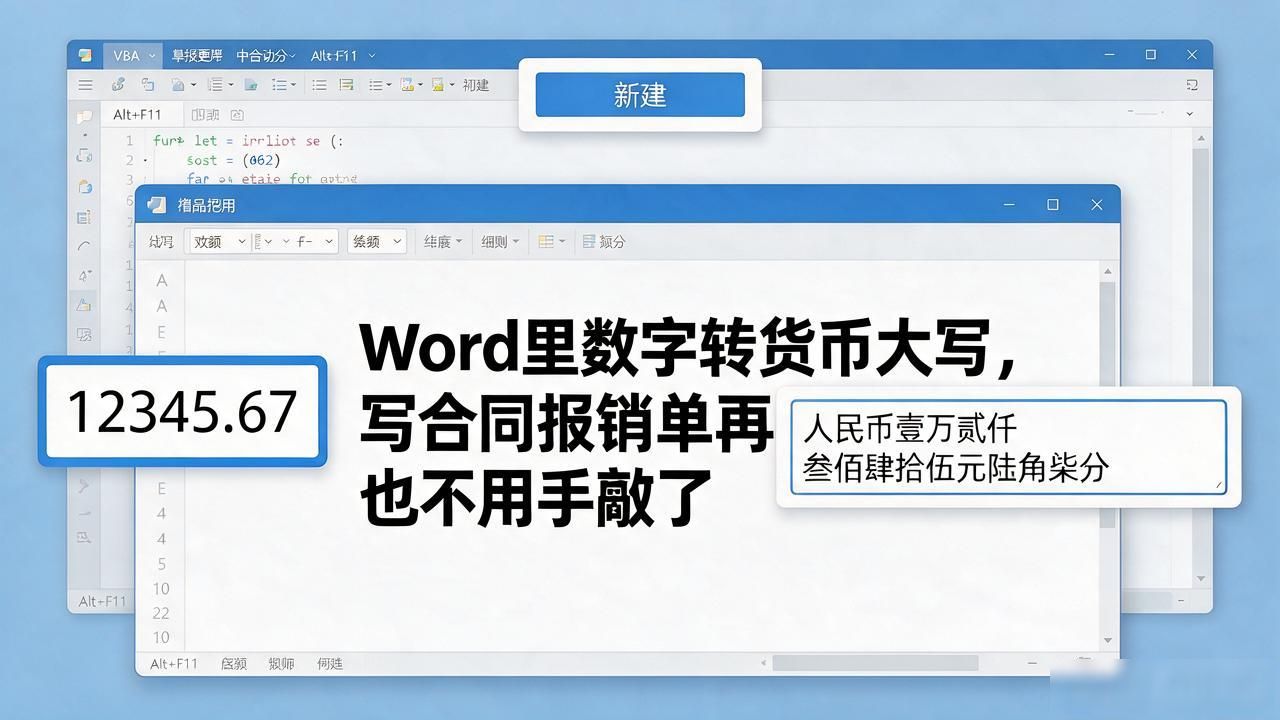Click the 人民币壹万贰仟 output text box
Viewport: 1280px width, 720px height.
(x=1008, y=447)
